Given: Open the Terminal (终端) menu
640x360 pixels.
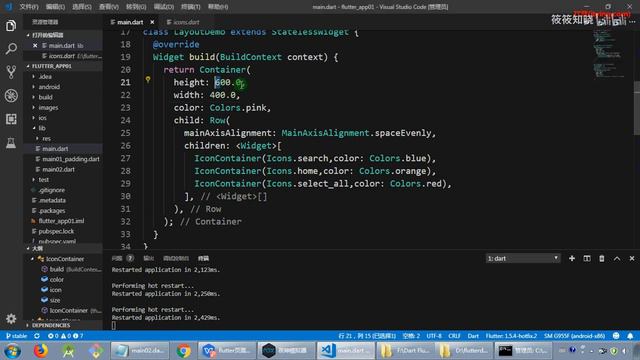Looking at the screenshot, I should [x=191, y=7].
